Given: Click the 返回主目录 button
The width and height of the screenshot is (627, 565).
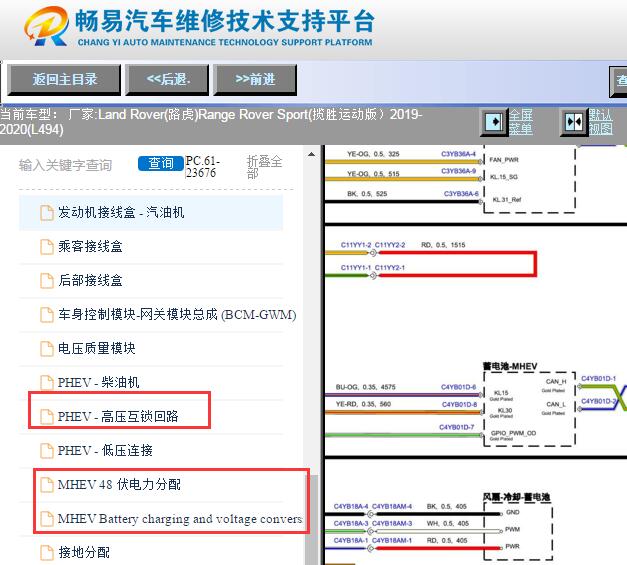Looking at the screenshot, I should coord(64,80).
